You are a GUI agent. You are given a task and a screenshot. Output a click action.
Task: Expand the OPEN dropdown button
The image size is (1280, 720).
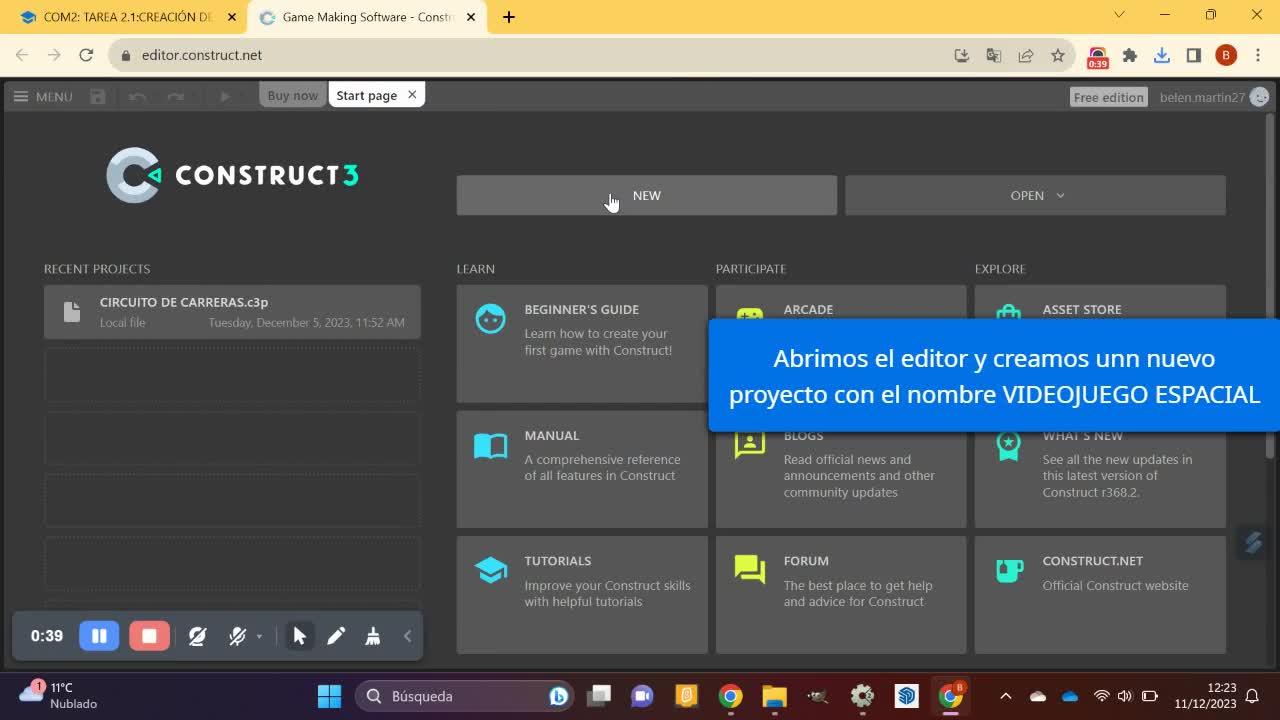point(1035,195)
